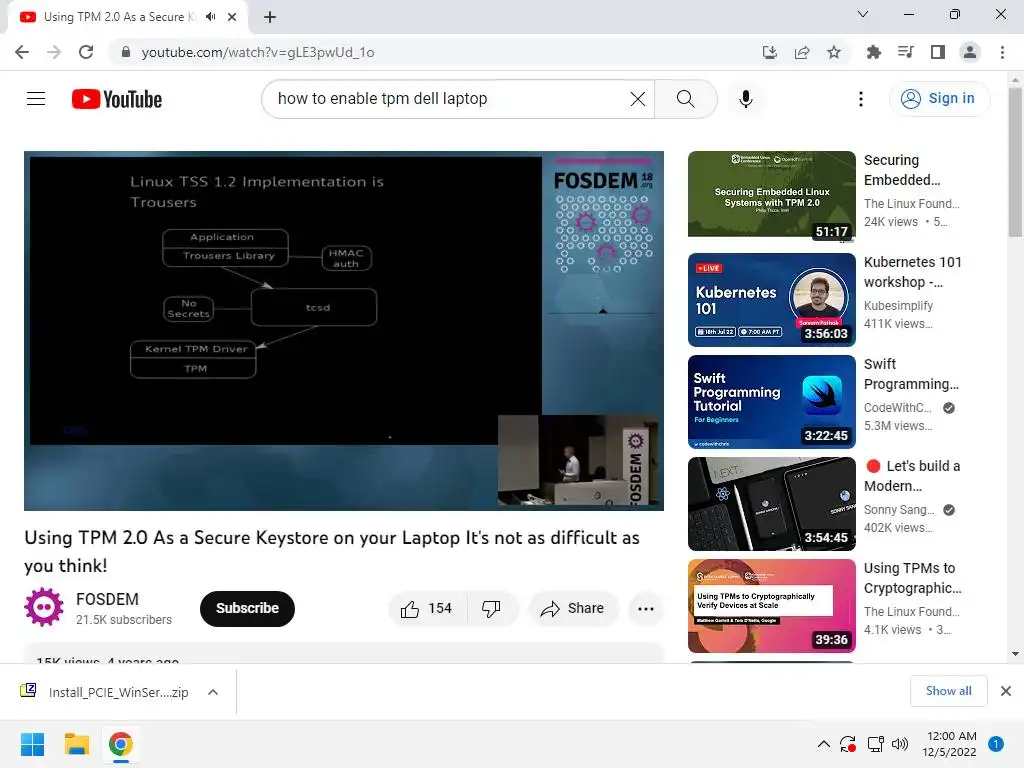Click the main video player
The height and width of the screenshot is (768, 1024).
tap(344, 331)
